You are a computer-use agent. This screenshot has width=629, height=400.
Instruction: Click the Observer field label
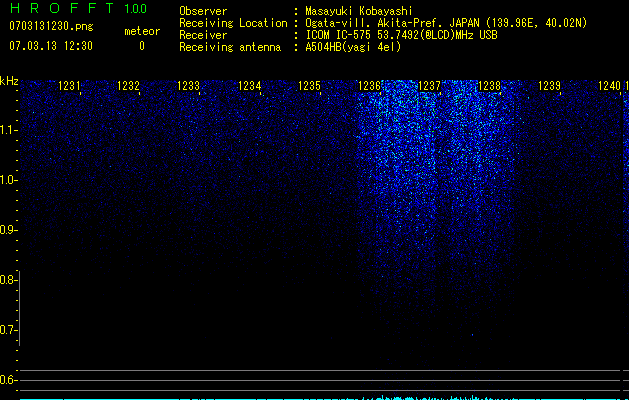(x=203, y=11)
